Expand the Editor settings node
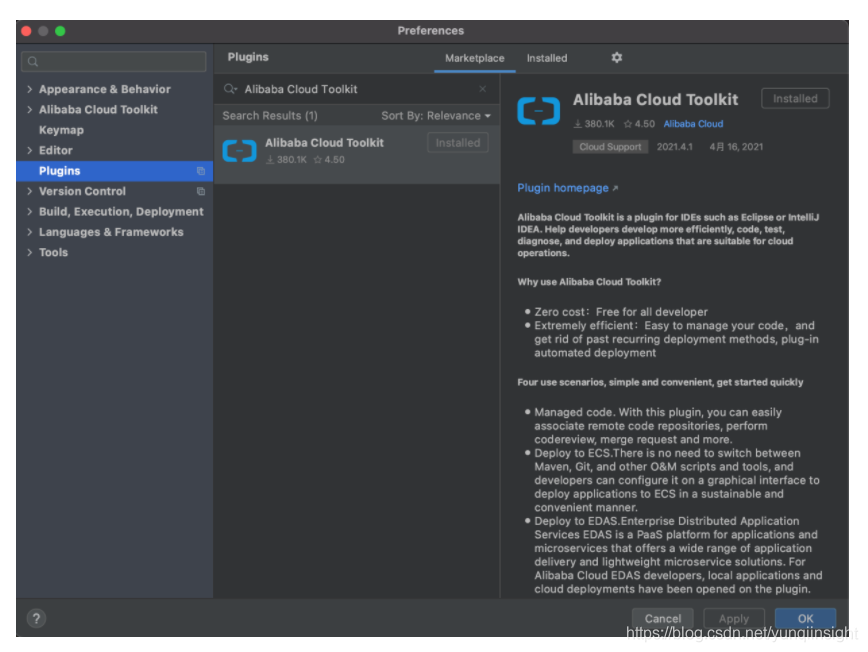 30,151
